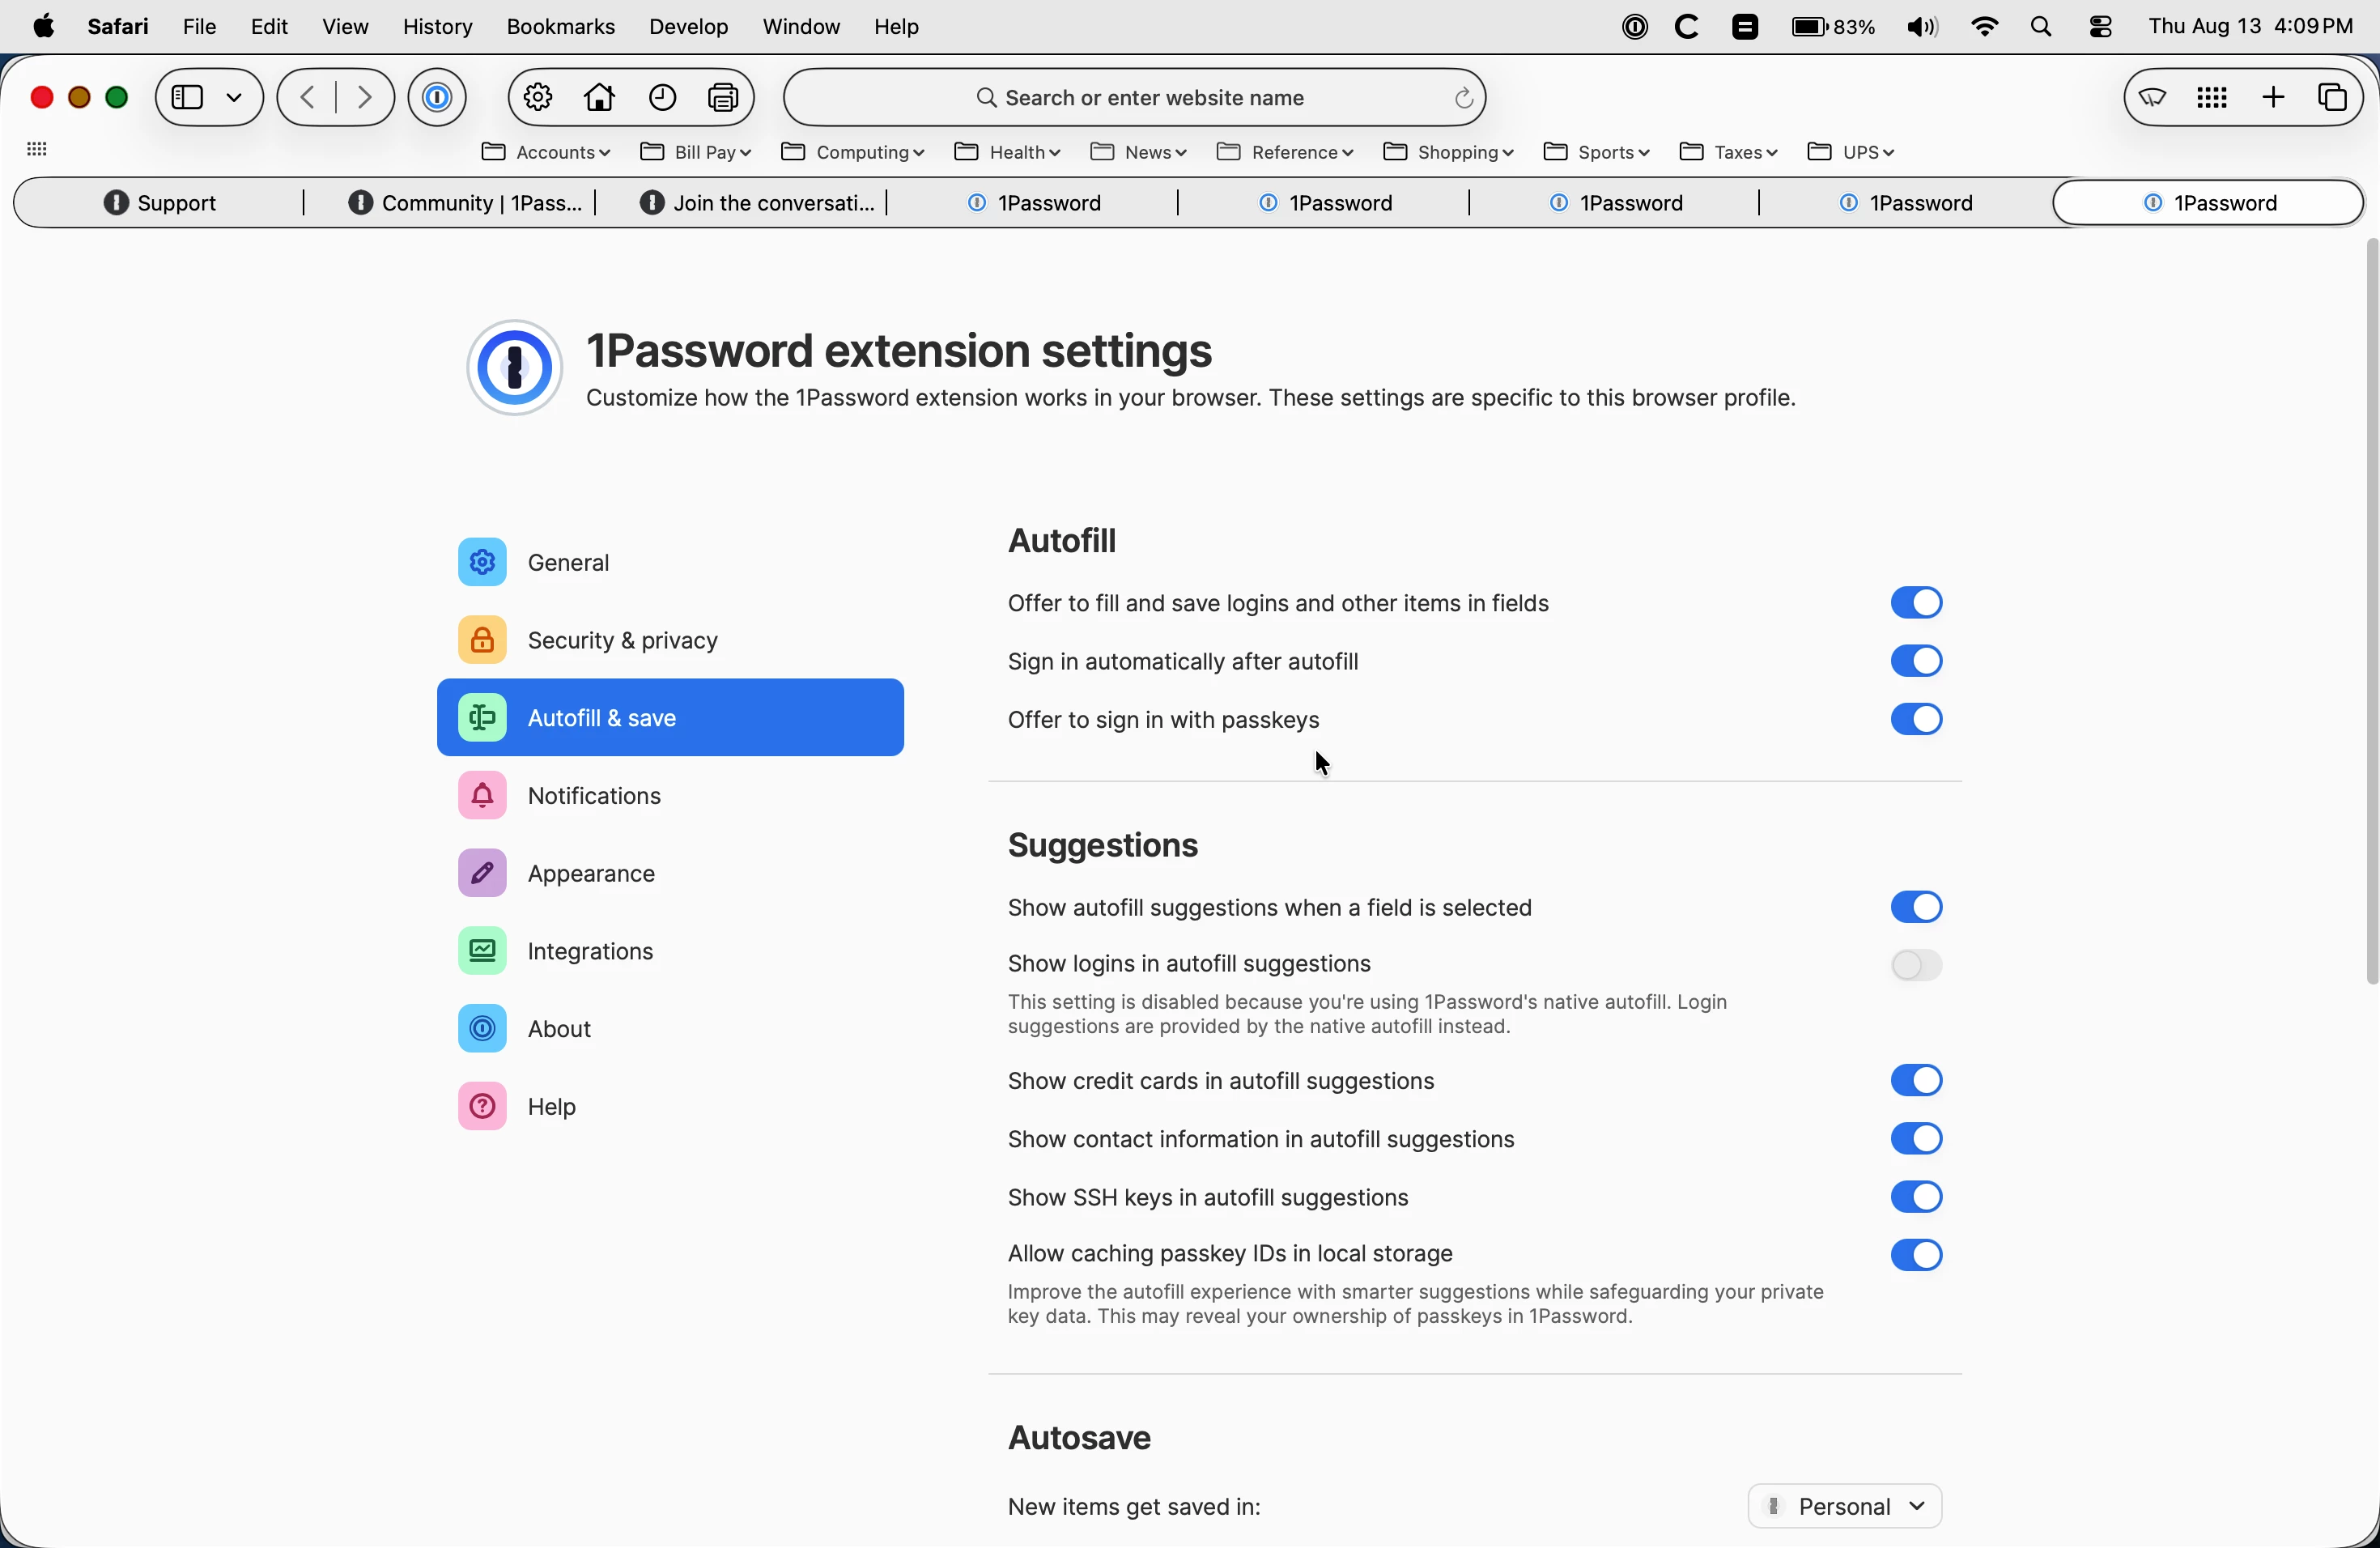Open Security & privacy section

click(x=670, y=641)
